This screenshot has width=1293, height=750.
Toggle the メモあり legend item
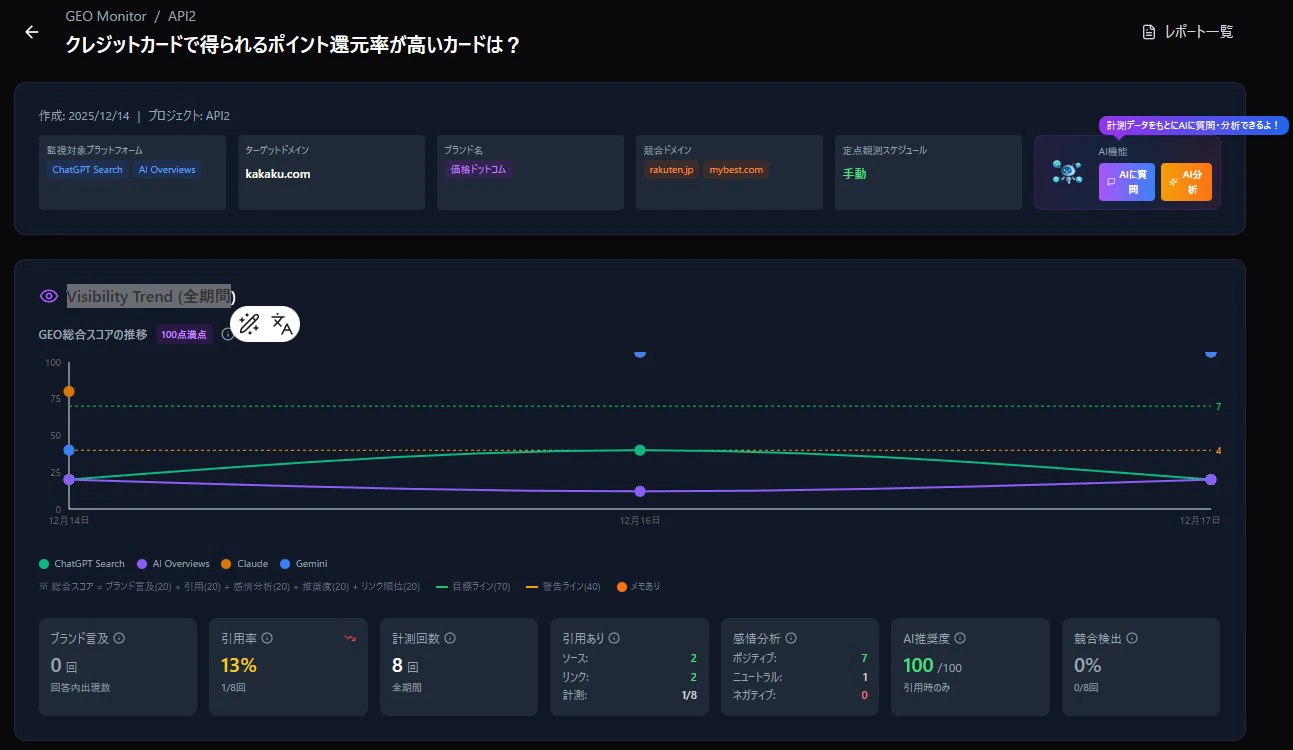pos(639,586)
